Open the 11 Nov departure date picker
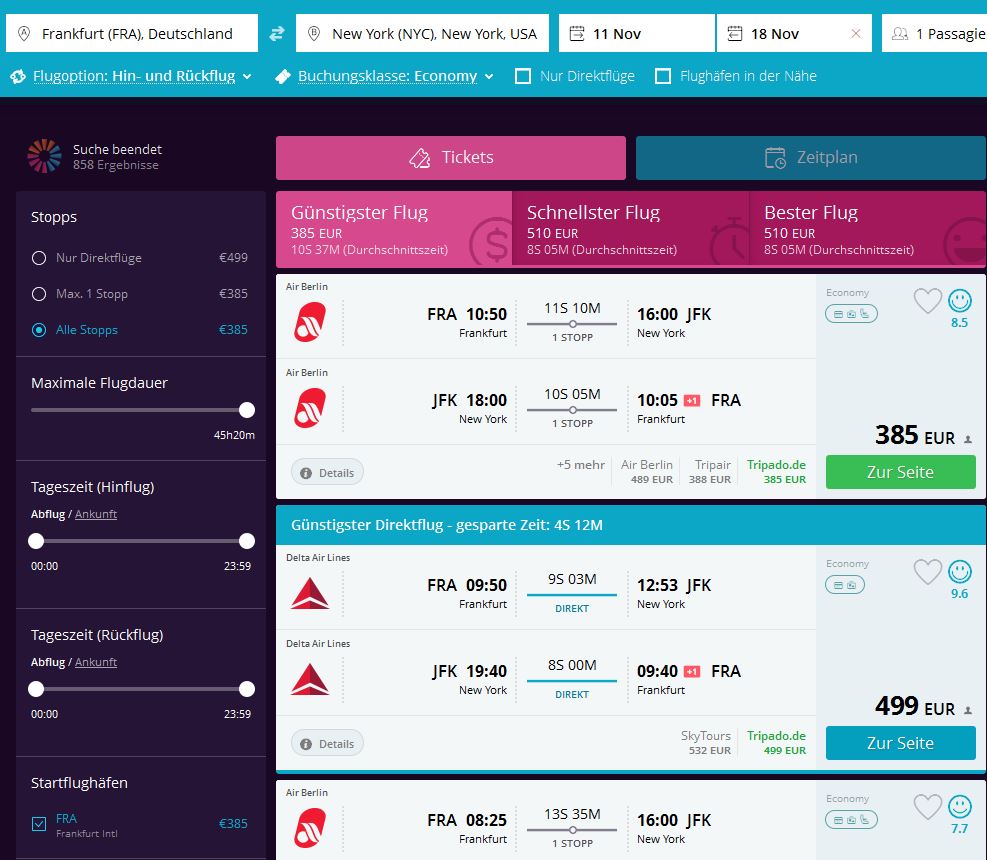This screenshot has height=860, width=987. (x=636, y=33)
